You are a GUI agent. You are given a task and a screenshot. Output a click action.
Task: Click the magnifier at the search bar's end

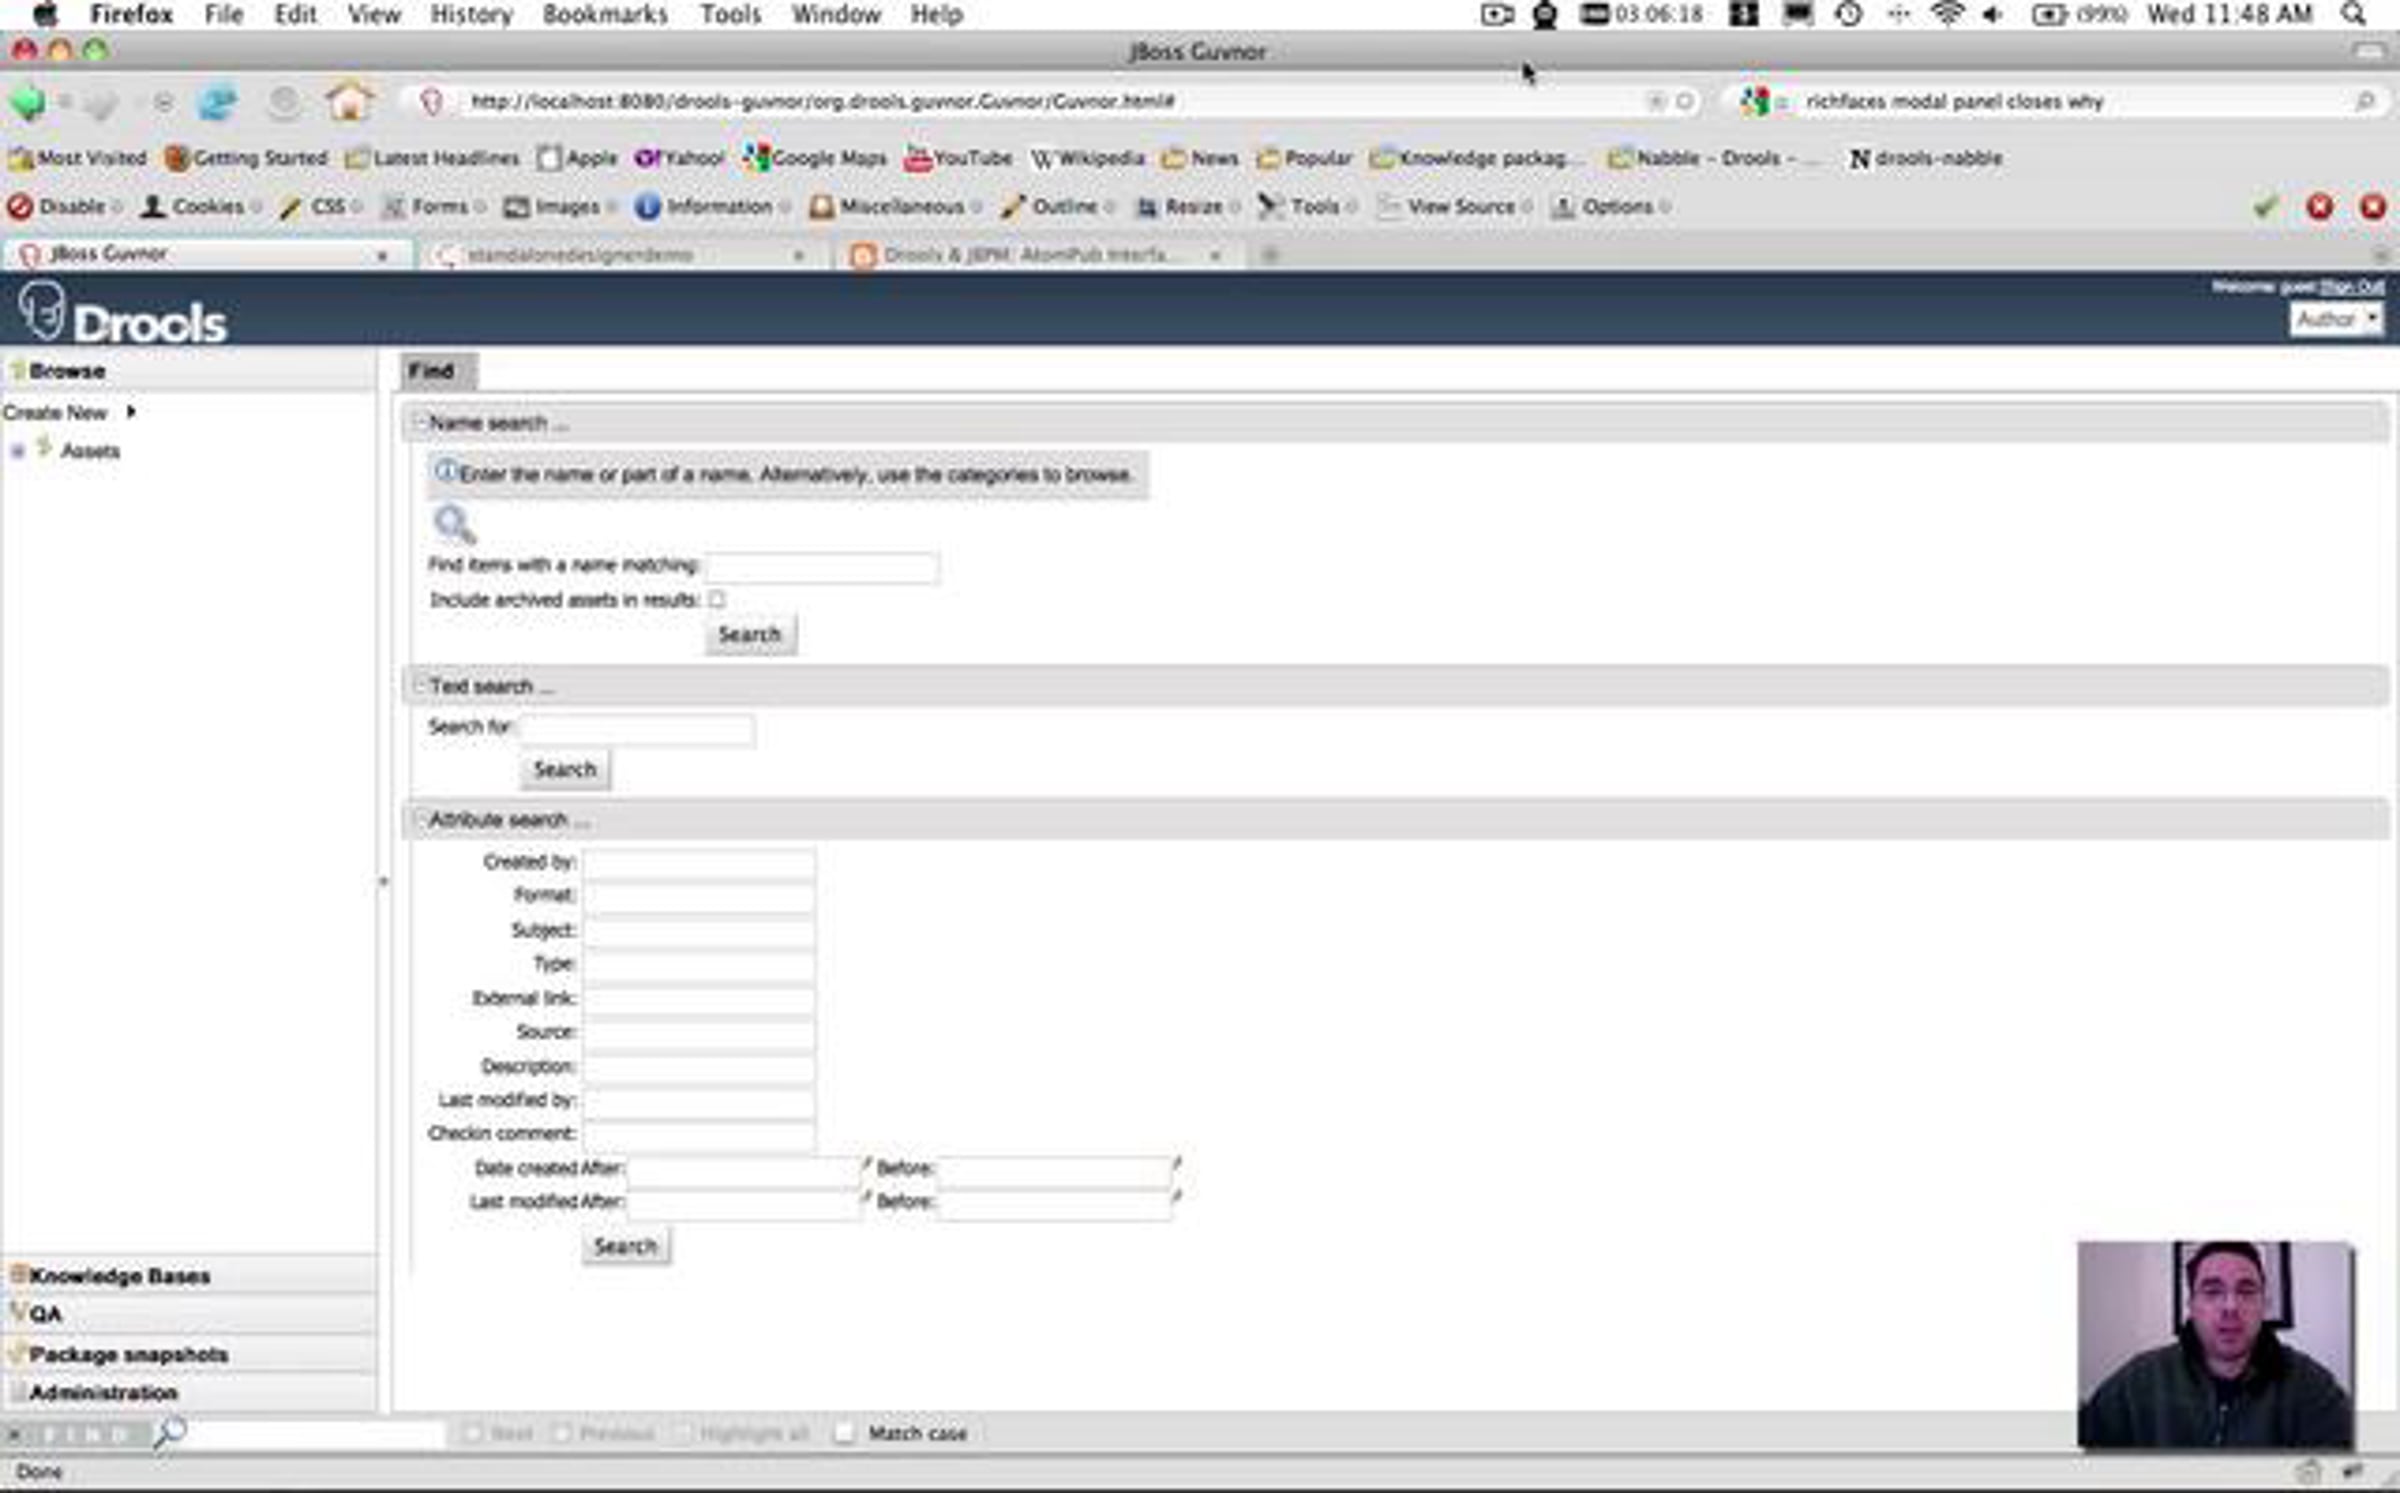point(2365,101)
